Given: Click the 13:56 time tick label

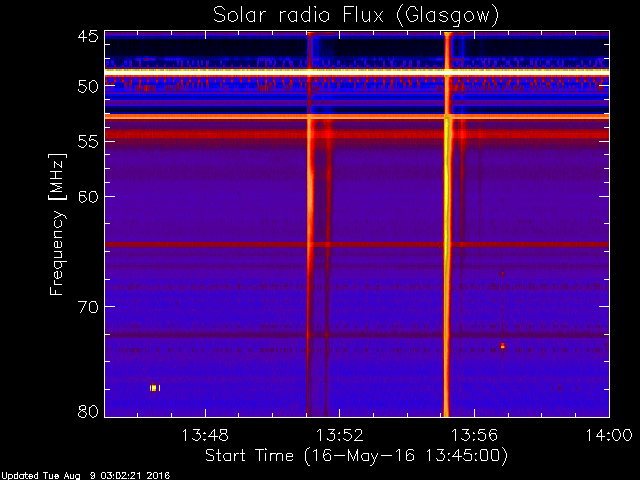Looking at the screenshot, I should pos(474,435).
